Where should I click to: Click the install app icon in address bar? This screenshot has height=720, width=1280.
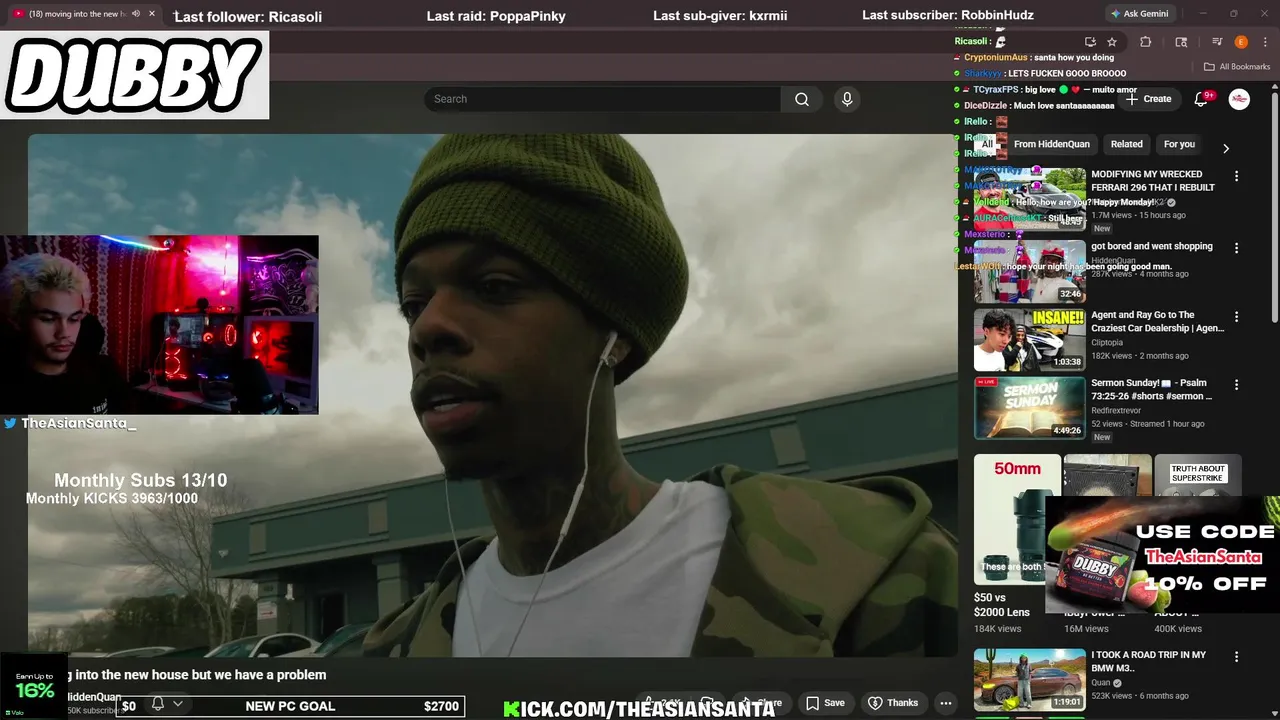pos(1090,42)
